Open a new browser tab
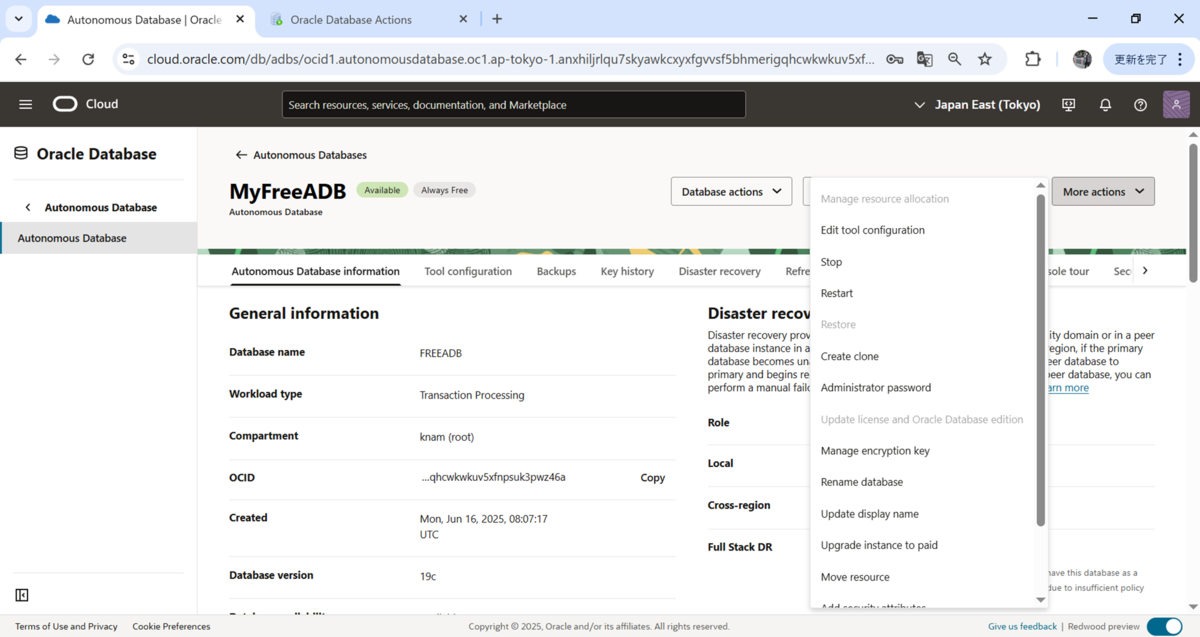This screenshot has width=1200, height=637. tap(497, 19)
